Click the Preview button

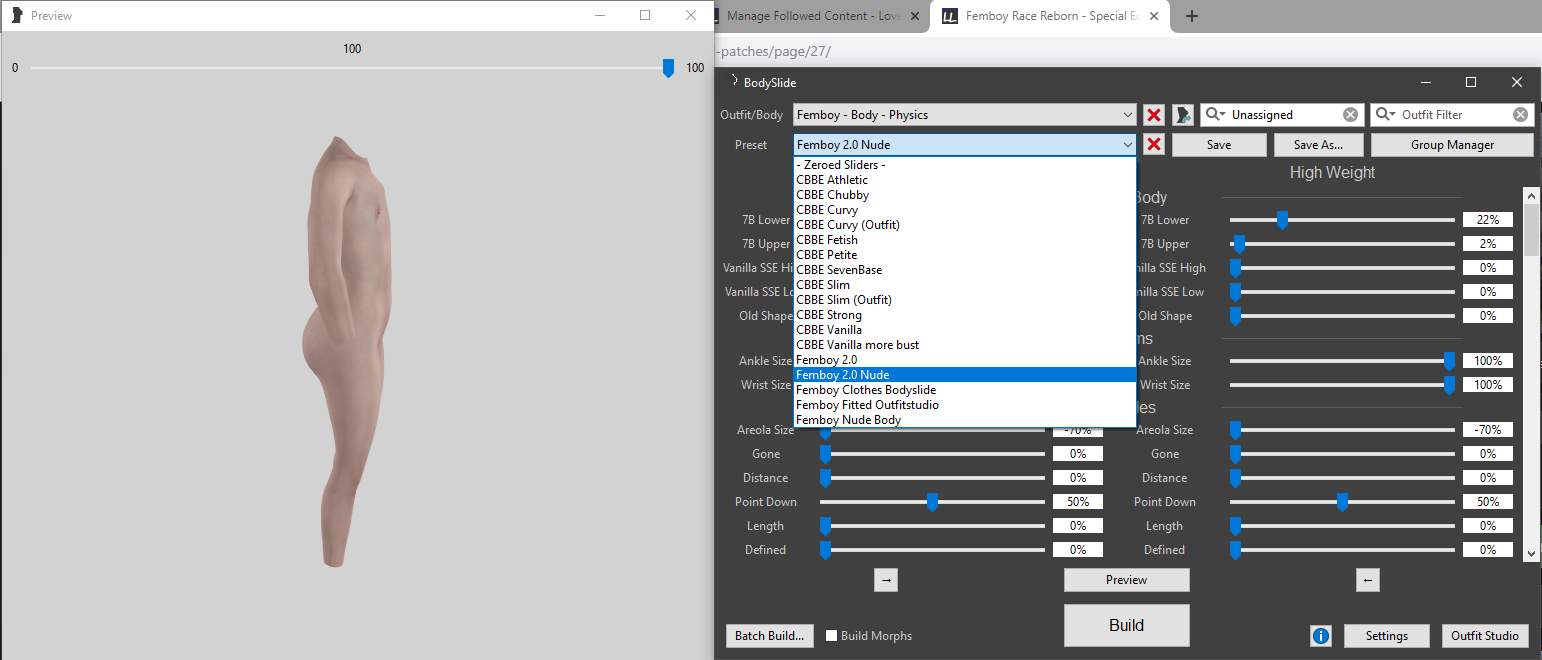[1127, 580]
